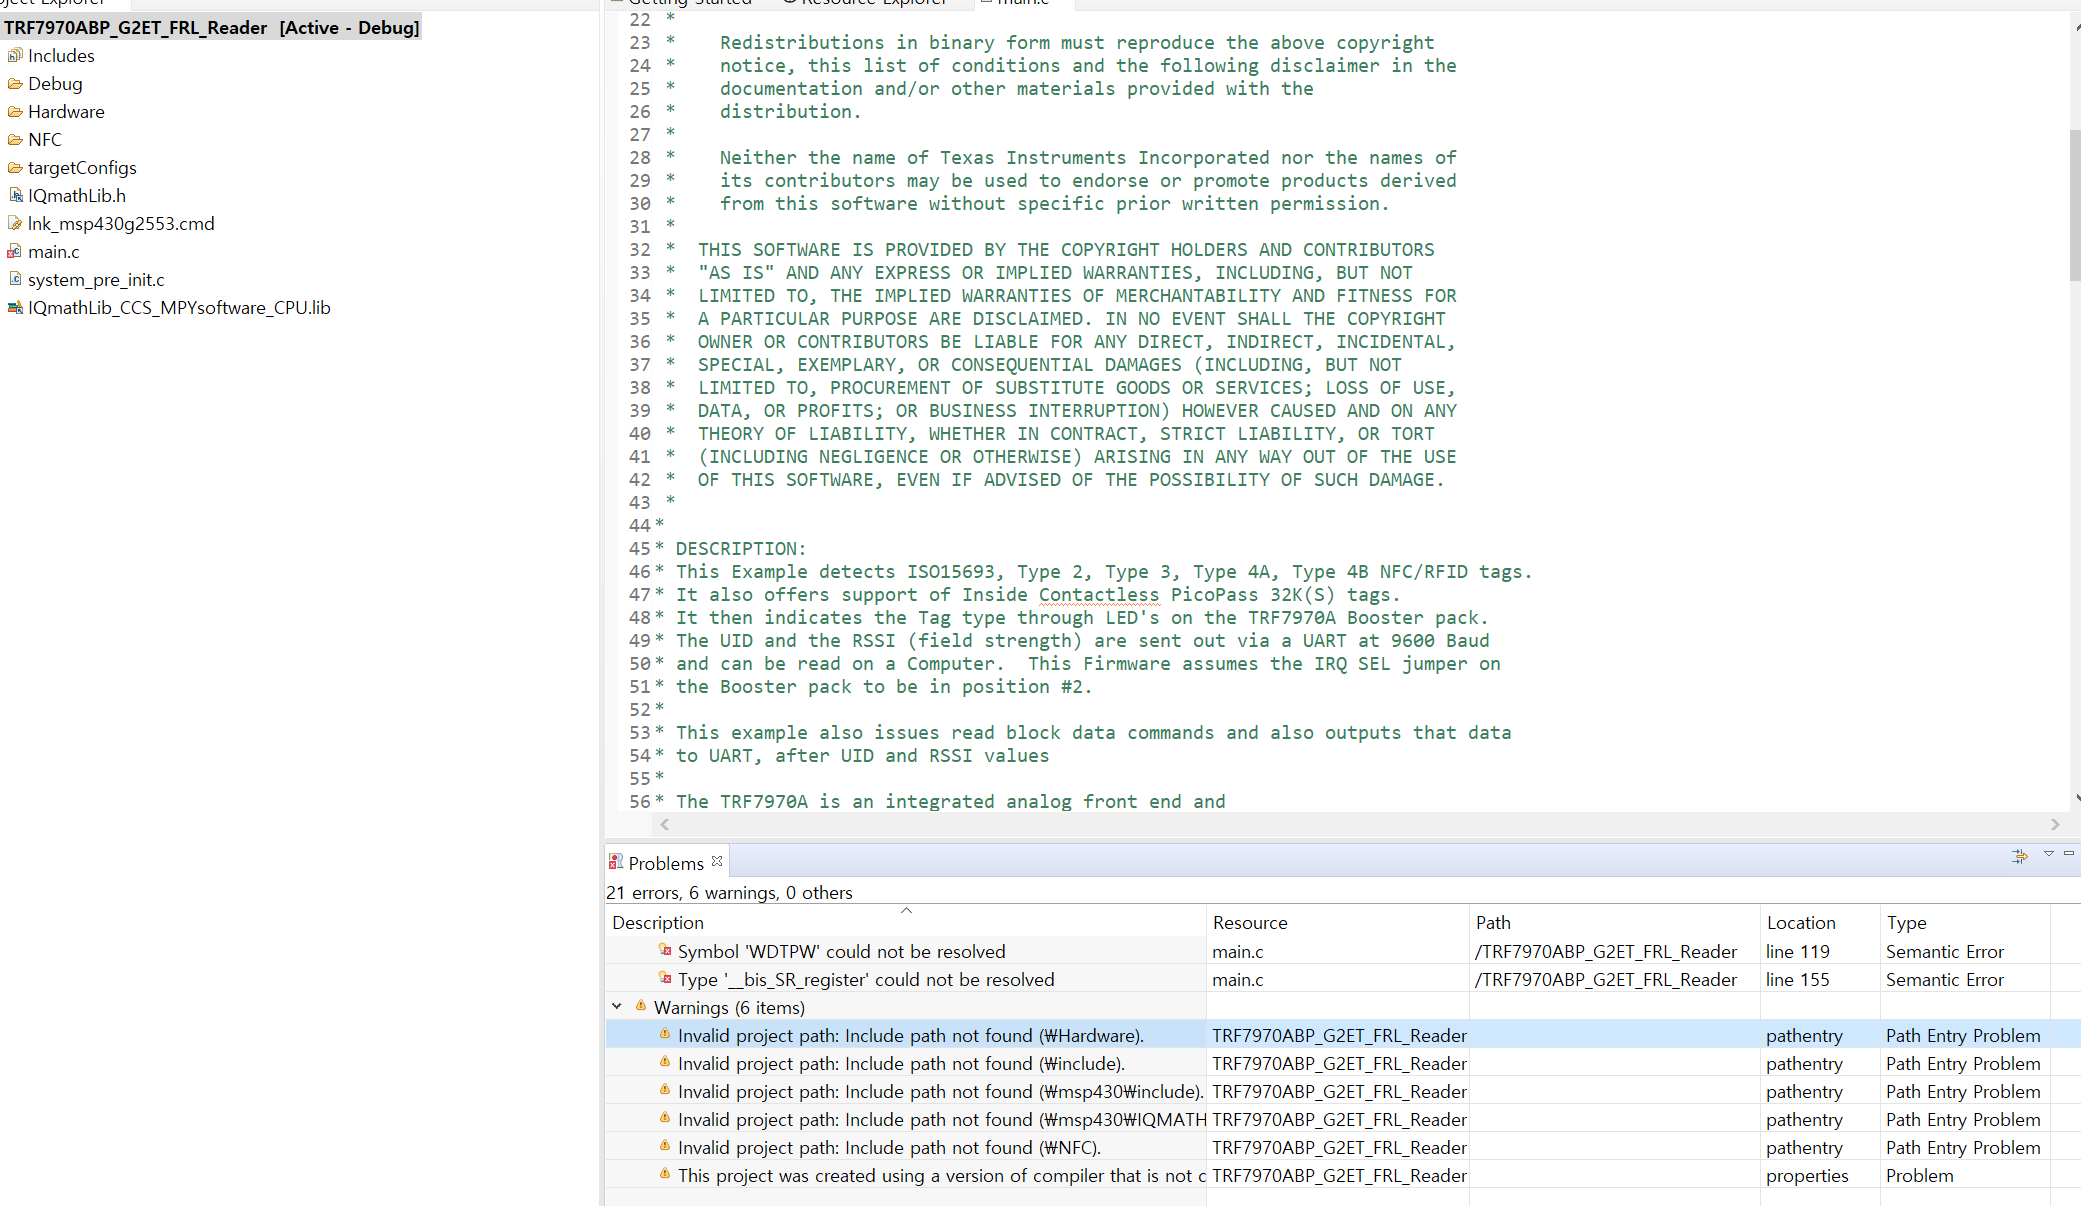Screen dimensions: 2081x1206
Task: Open the IQmathLib.h header file
Action: (76, 196)
